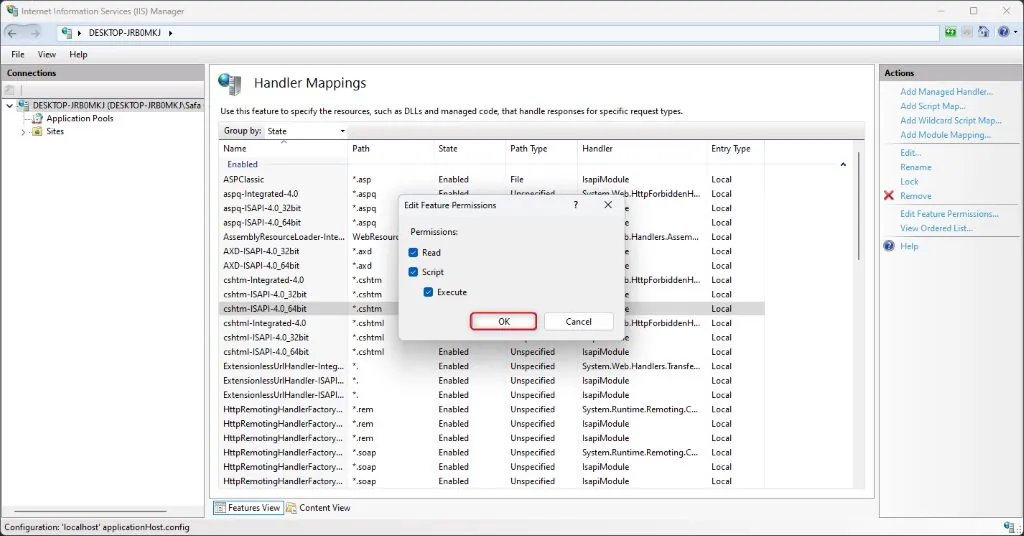
Task: Switch to the Features View tab
Action: click(248, 507)
